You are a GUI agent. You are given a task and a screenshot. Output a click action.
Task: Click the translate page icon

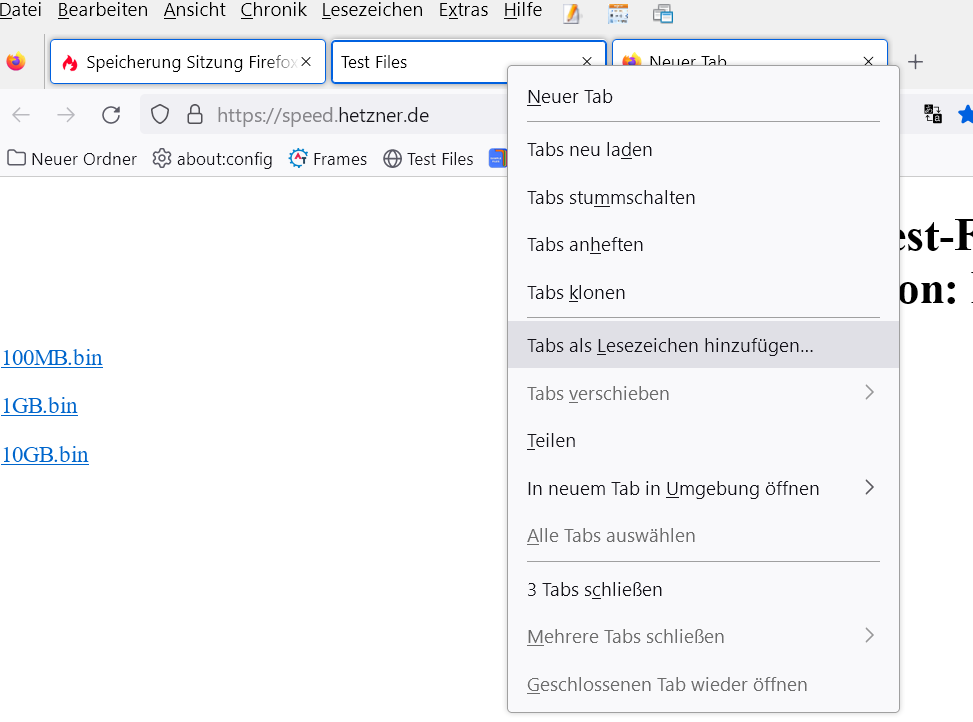[x=932, y=114]
